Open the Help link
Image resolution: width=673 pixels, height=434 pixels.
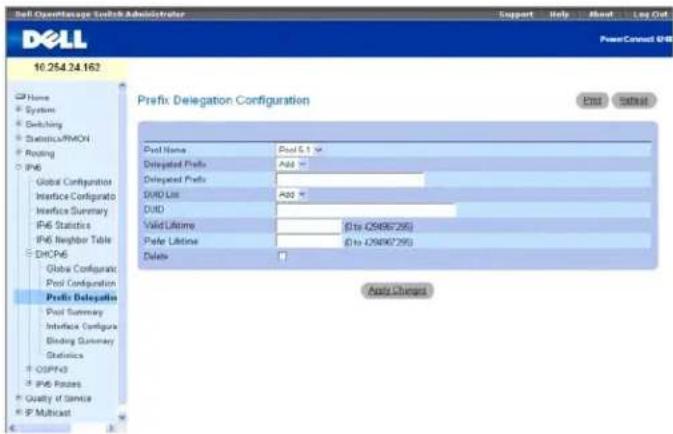click(x=559, y=14)
